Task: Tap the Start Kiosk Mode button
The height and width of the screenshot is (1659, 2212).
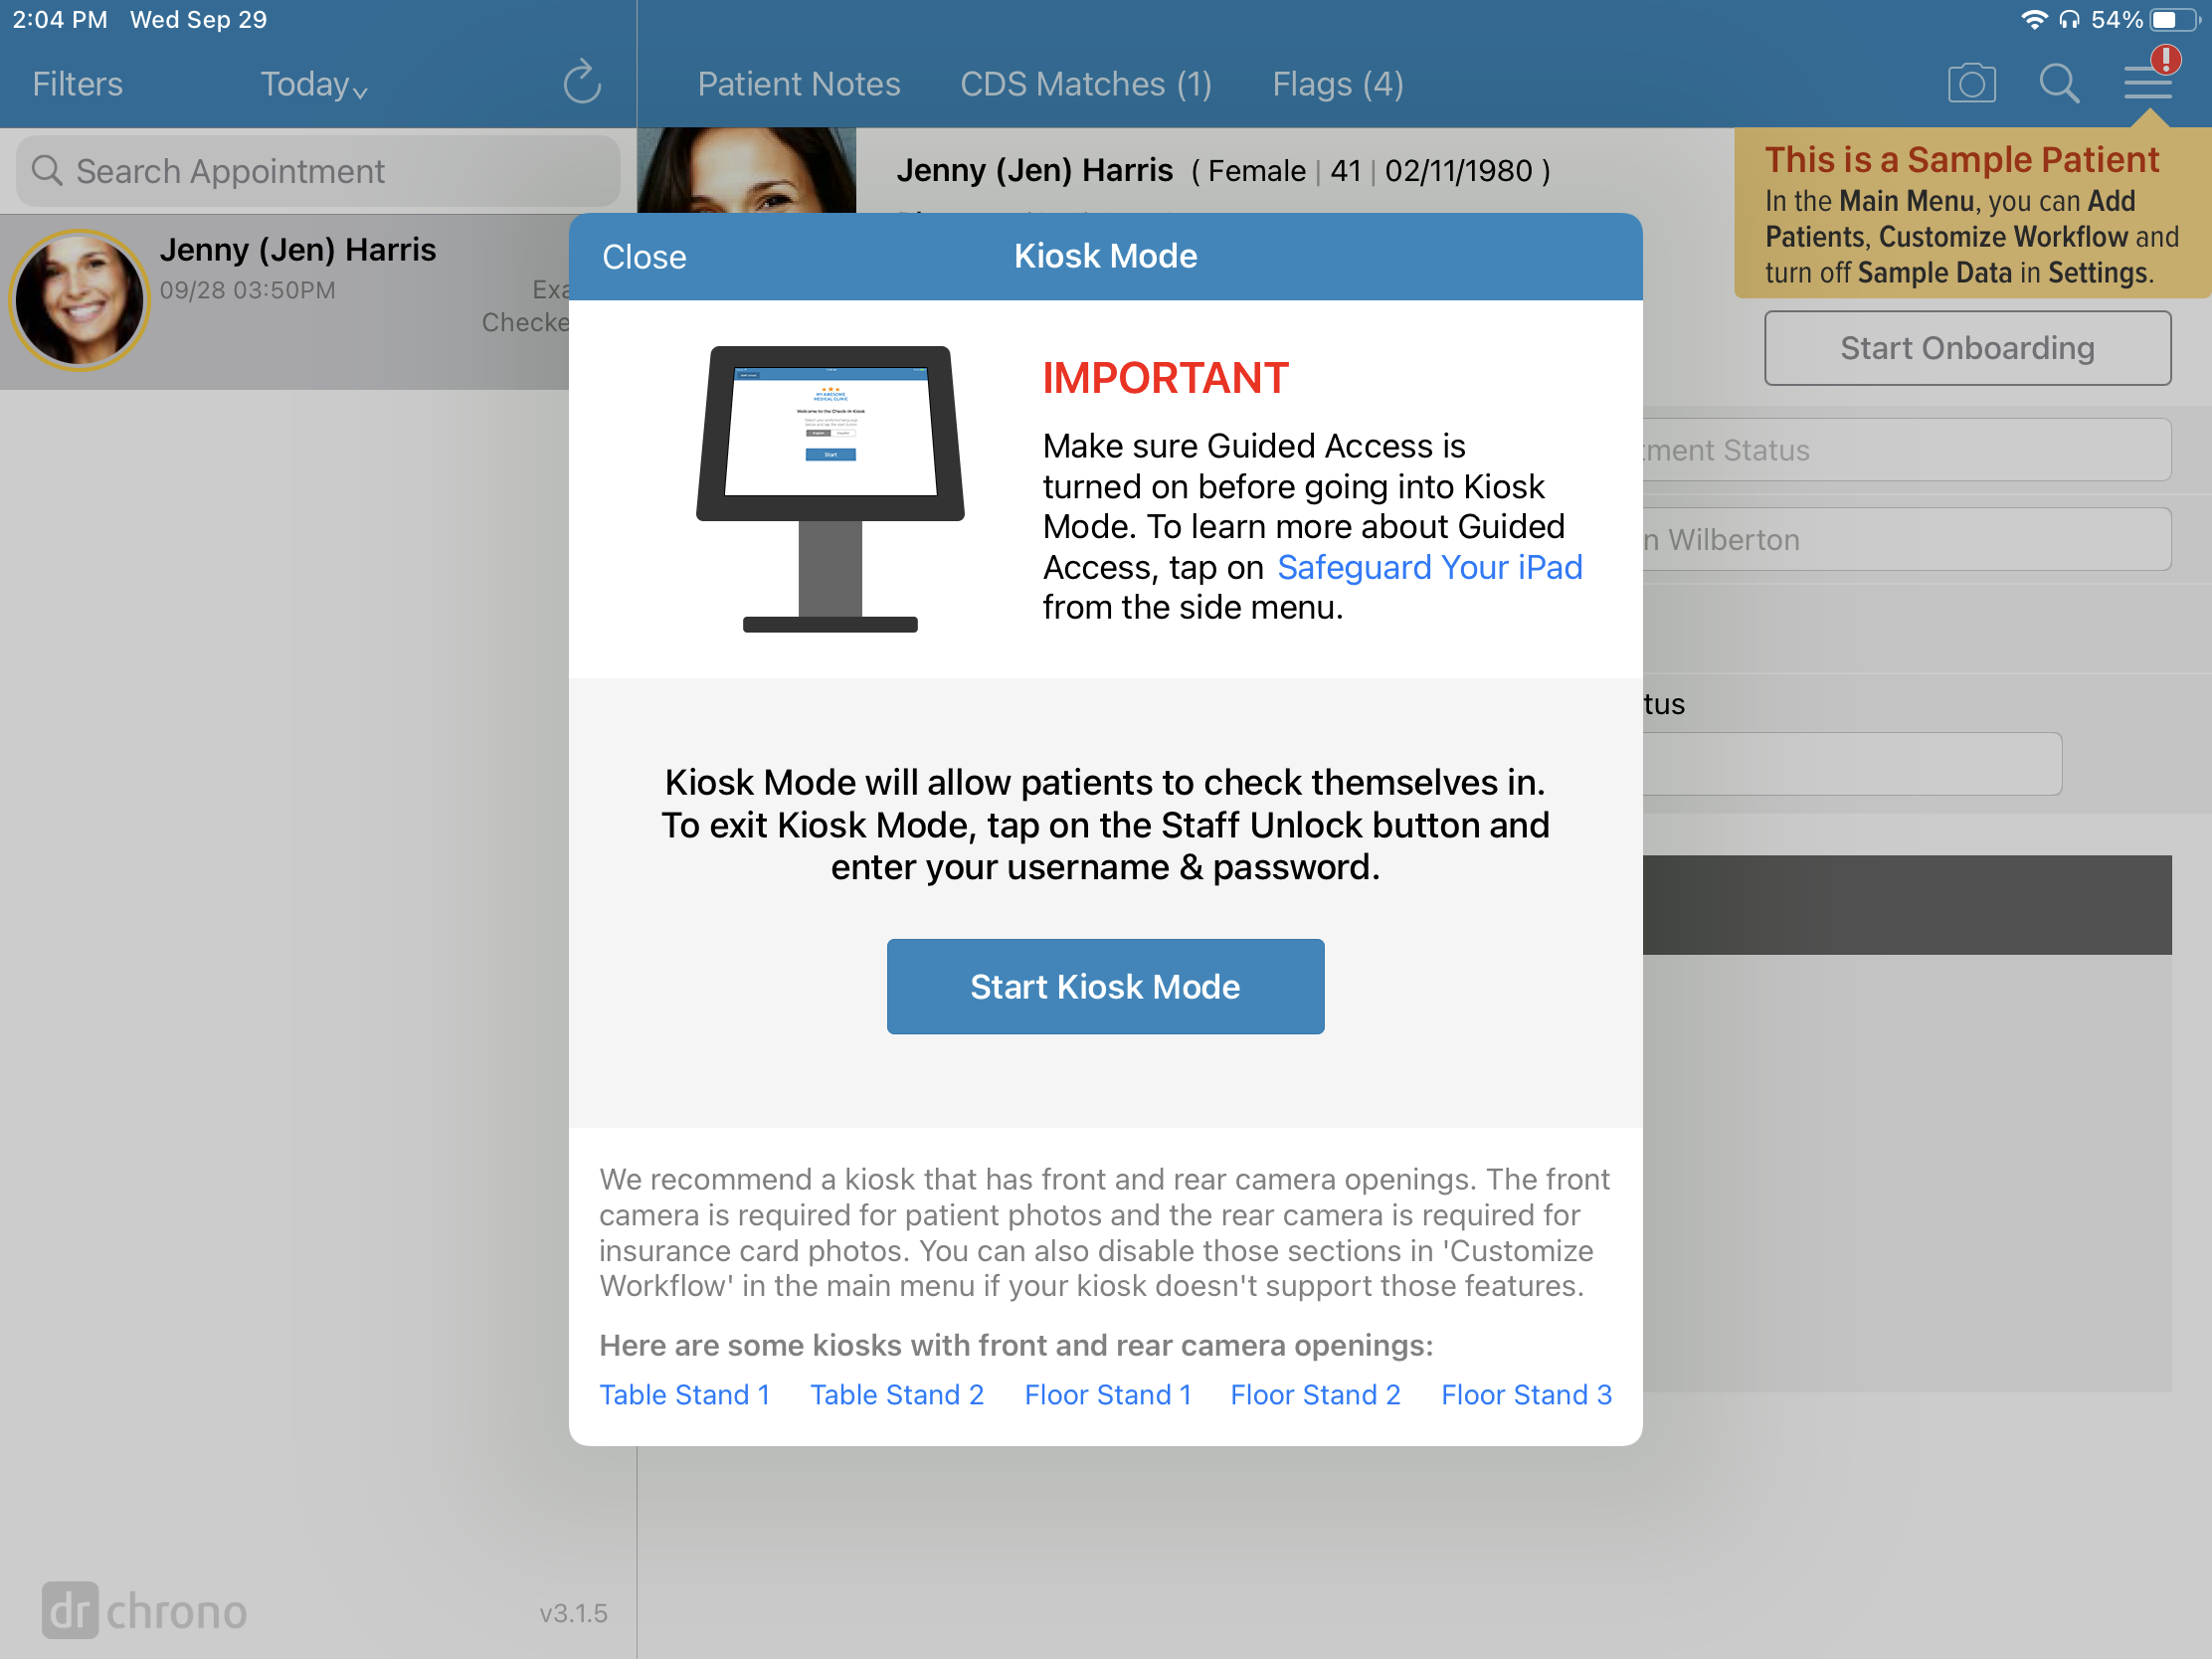Action: (x=1106, y=987)
